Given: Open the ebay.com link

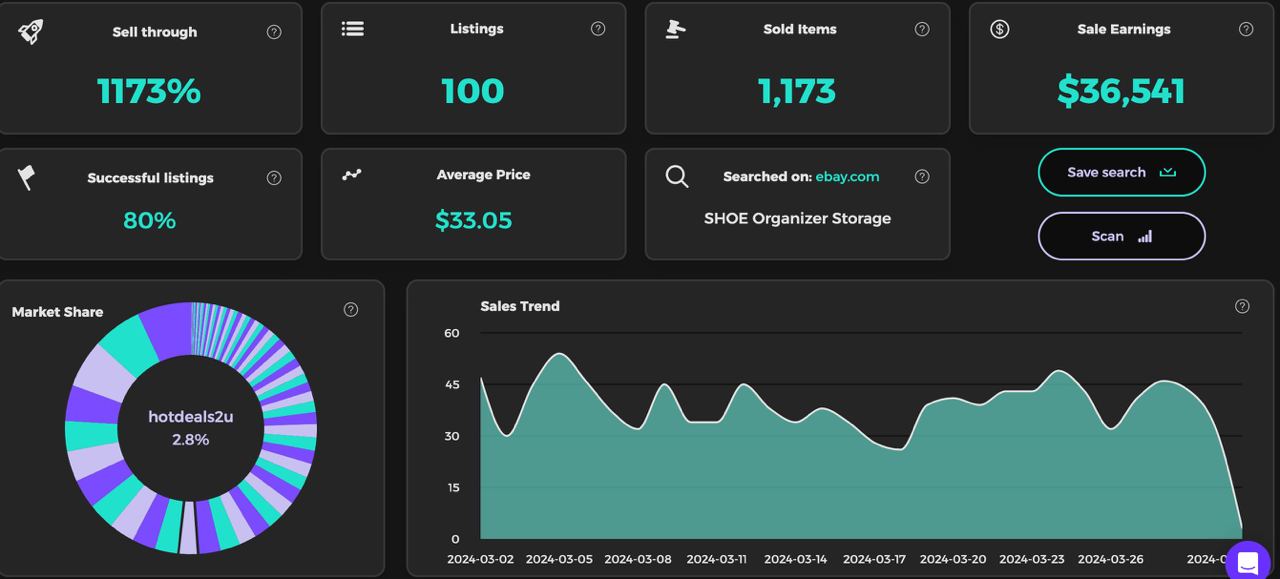Looking at the screenshot, I should [x=847, y=177].
